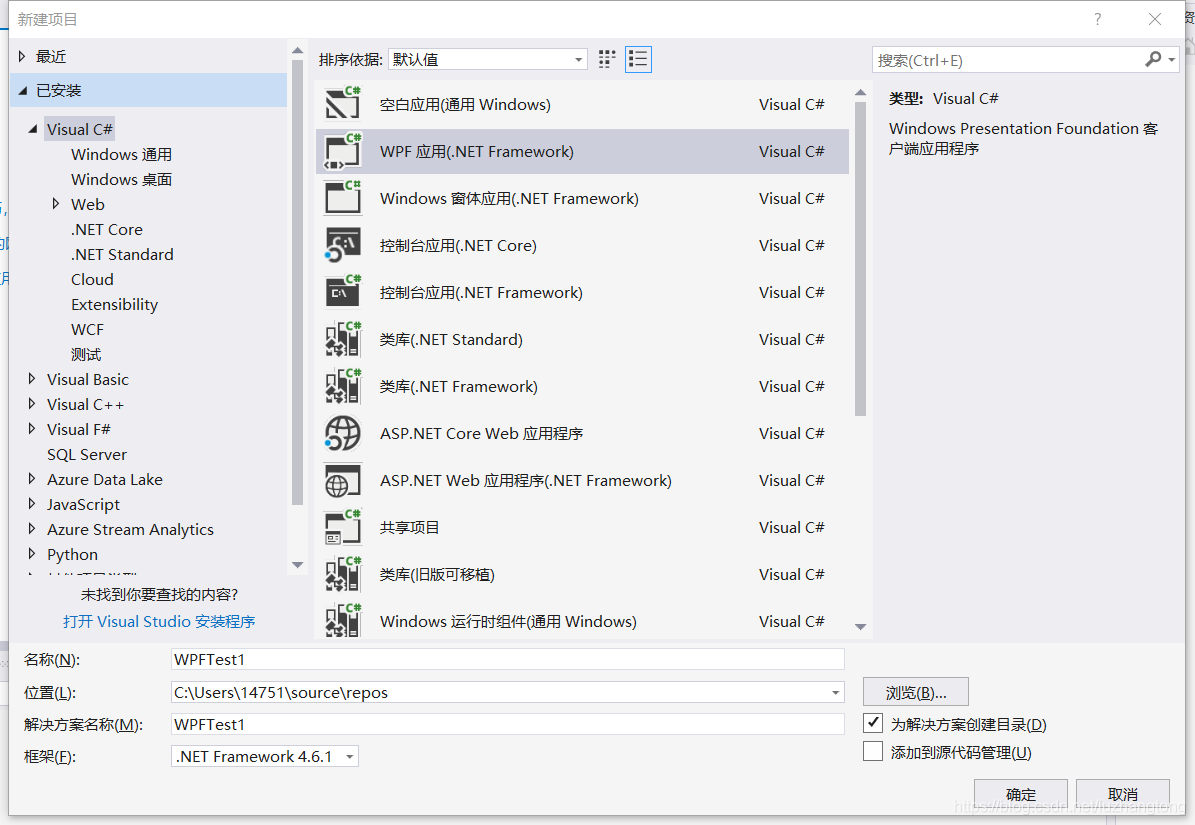Select Windows 窗体应用(.NET Framework) text
The image size is (1195, 825).
[x=509, y=199]
